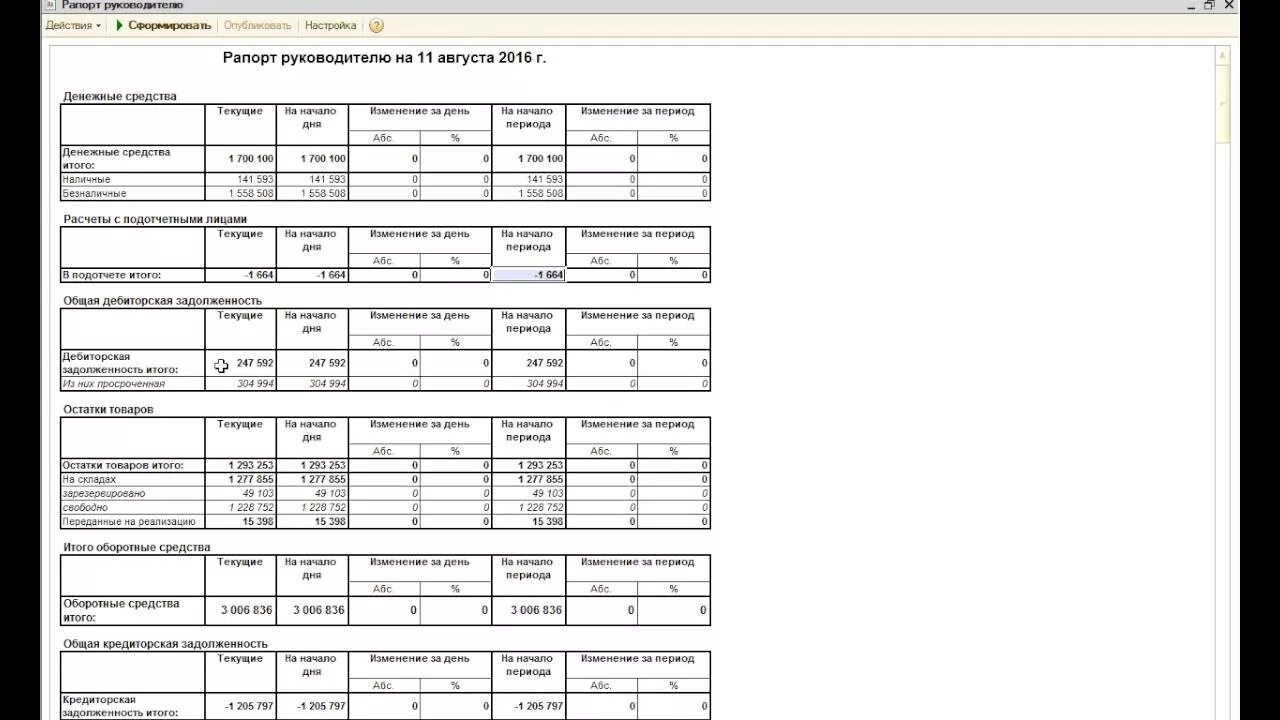The width and height of the screenshot is (1280, 720).
Task: Restore down the report window
Action: 1208,5
